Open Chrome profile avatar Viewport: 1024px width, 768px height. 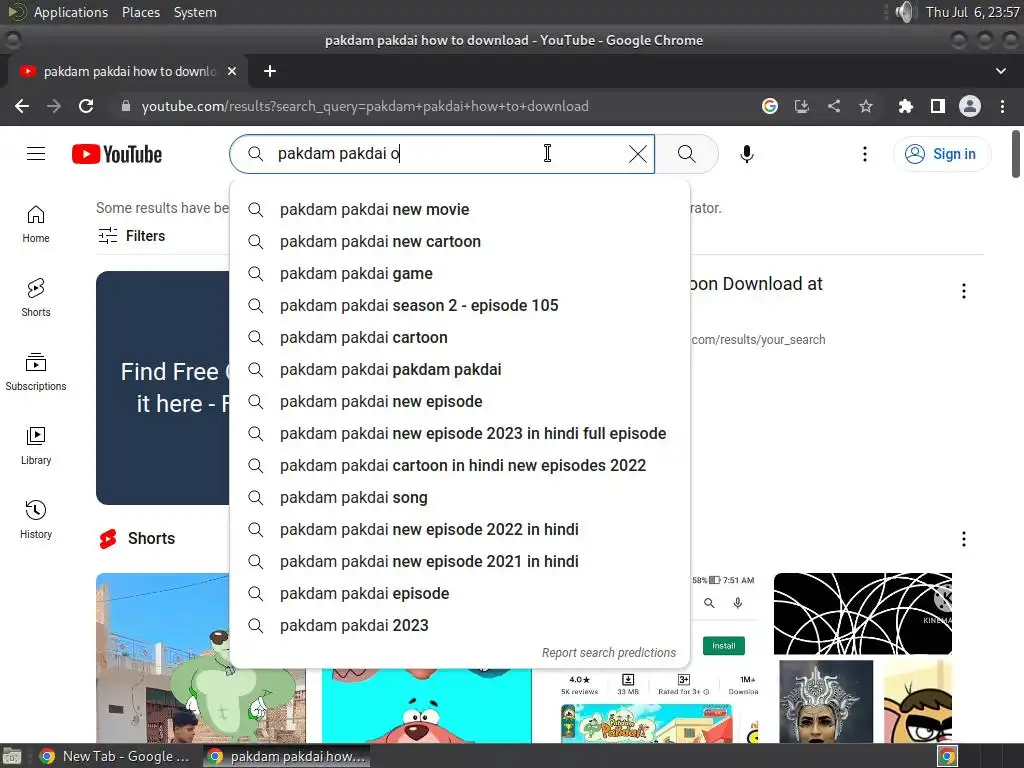click(x=970, y=106)
